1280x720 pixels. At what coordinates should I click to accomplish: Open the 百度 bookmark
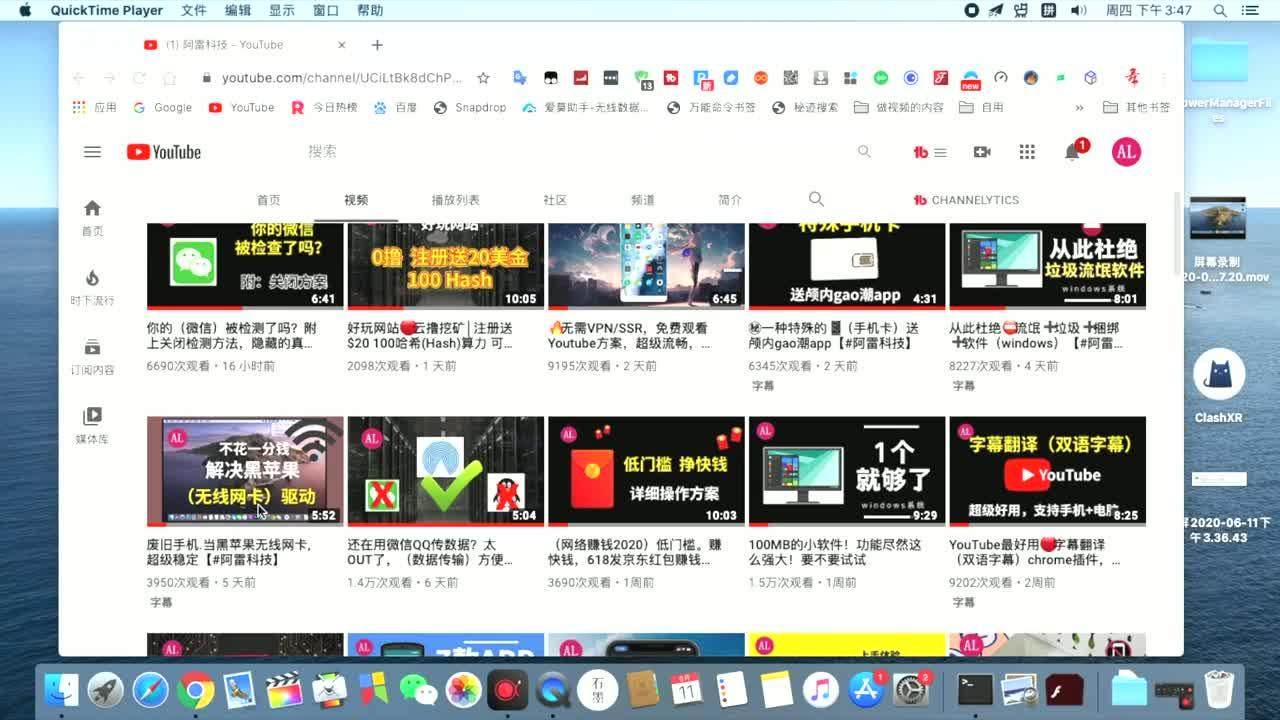[395, 107]
